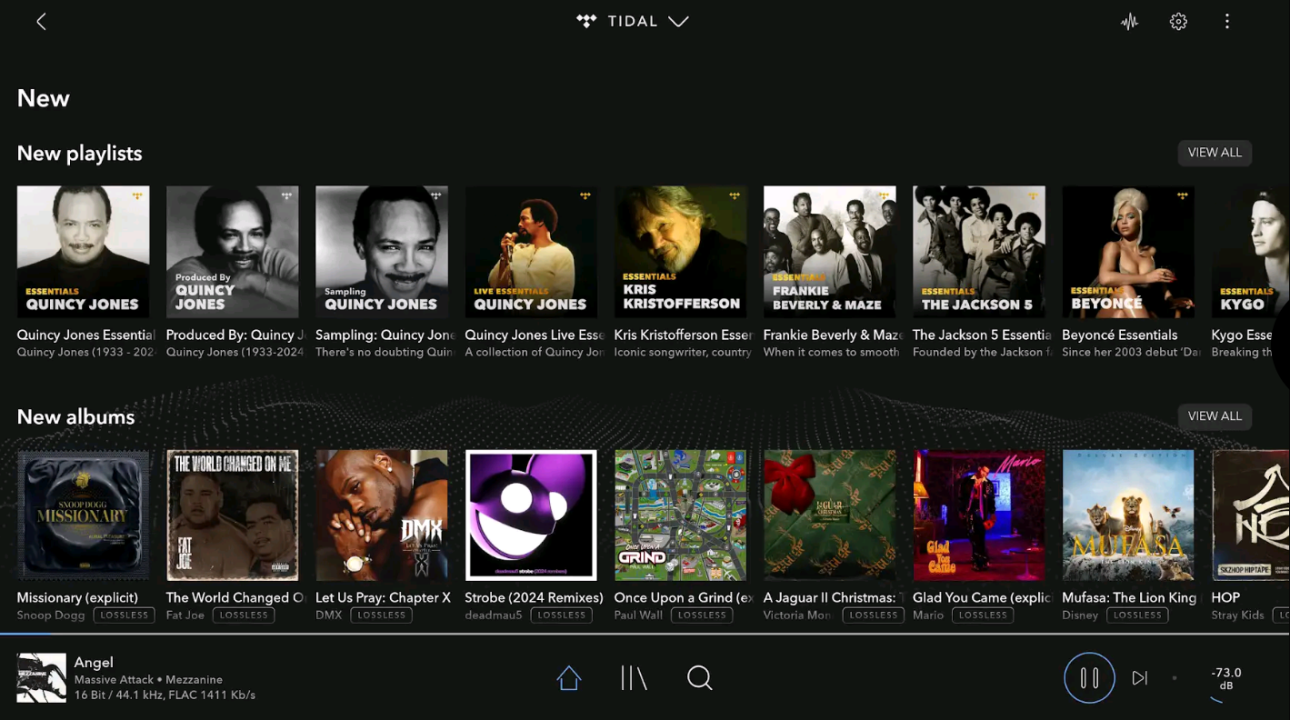This screenshot has width=1290, height=720.
Task: Open the TIDAL source dropdown
Action: click(x=633, y=21)
